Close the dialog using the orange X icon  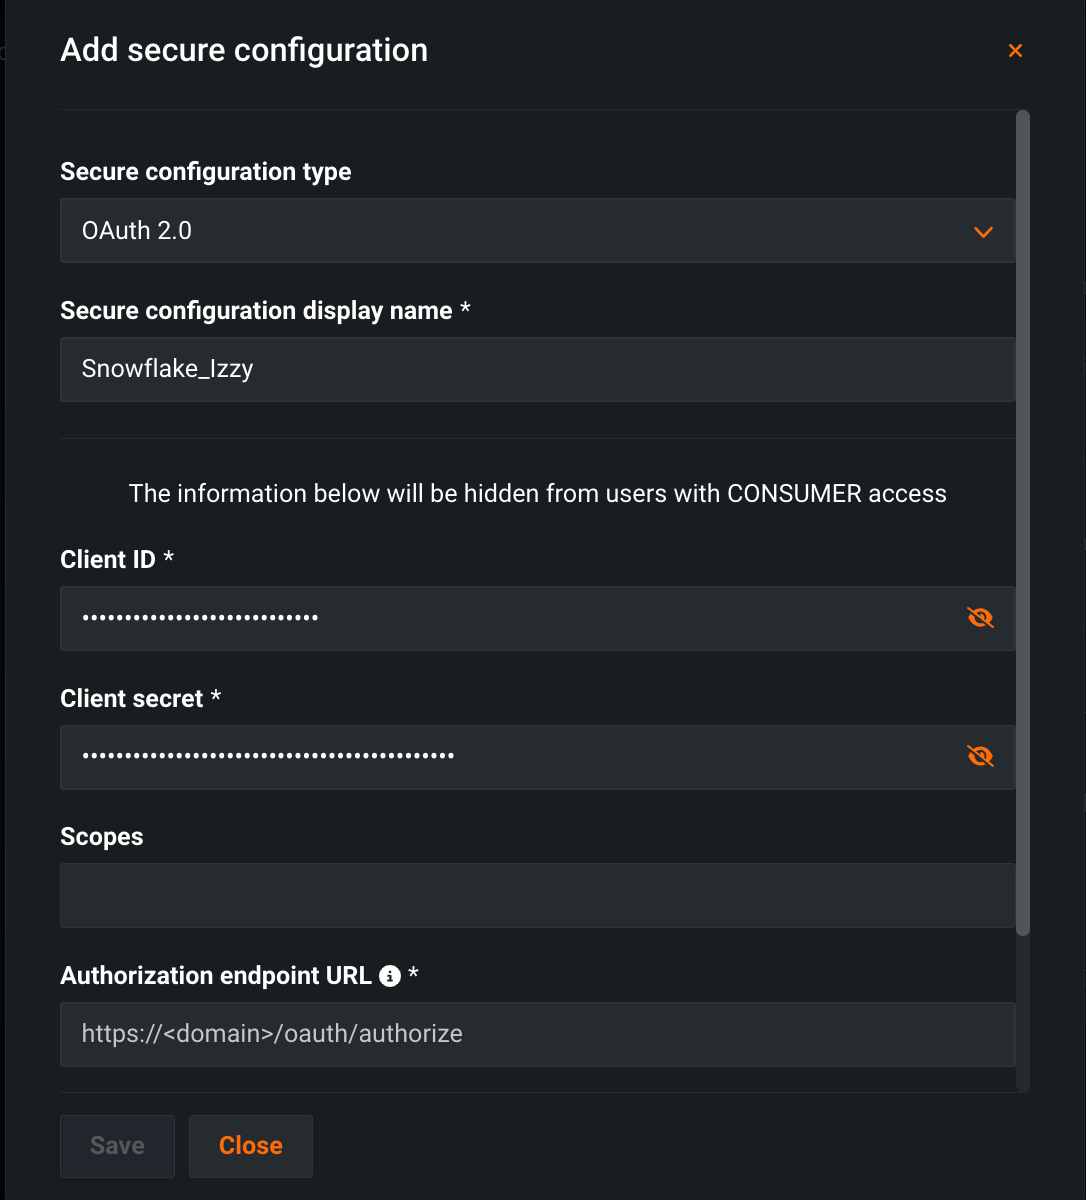[x=1015, y=51]
